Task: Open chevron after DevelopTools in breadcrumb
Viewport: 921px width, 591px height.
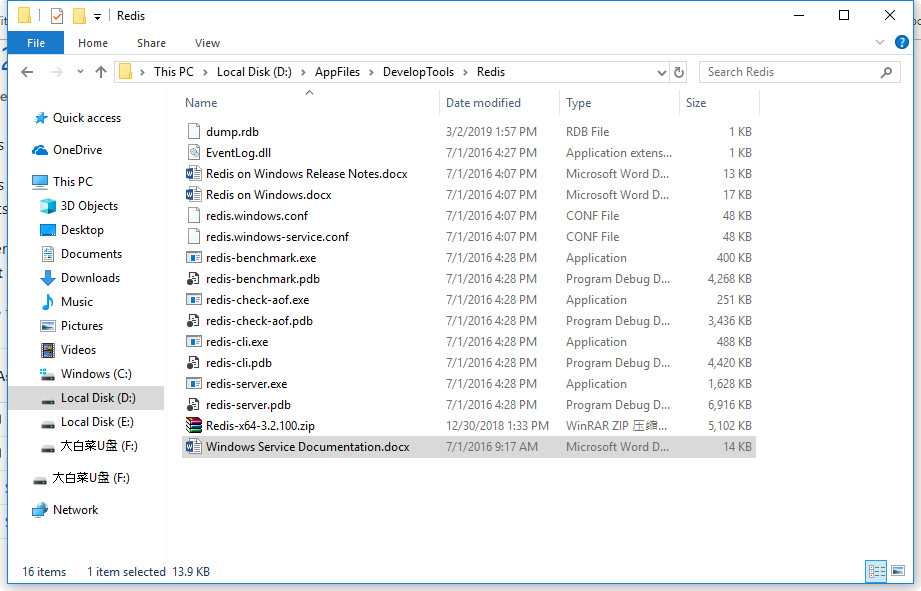Action: pos(465,72)
